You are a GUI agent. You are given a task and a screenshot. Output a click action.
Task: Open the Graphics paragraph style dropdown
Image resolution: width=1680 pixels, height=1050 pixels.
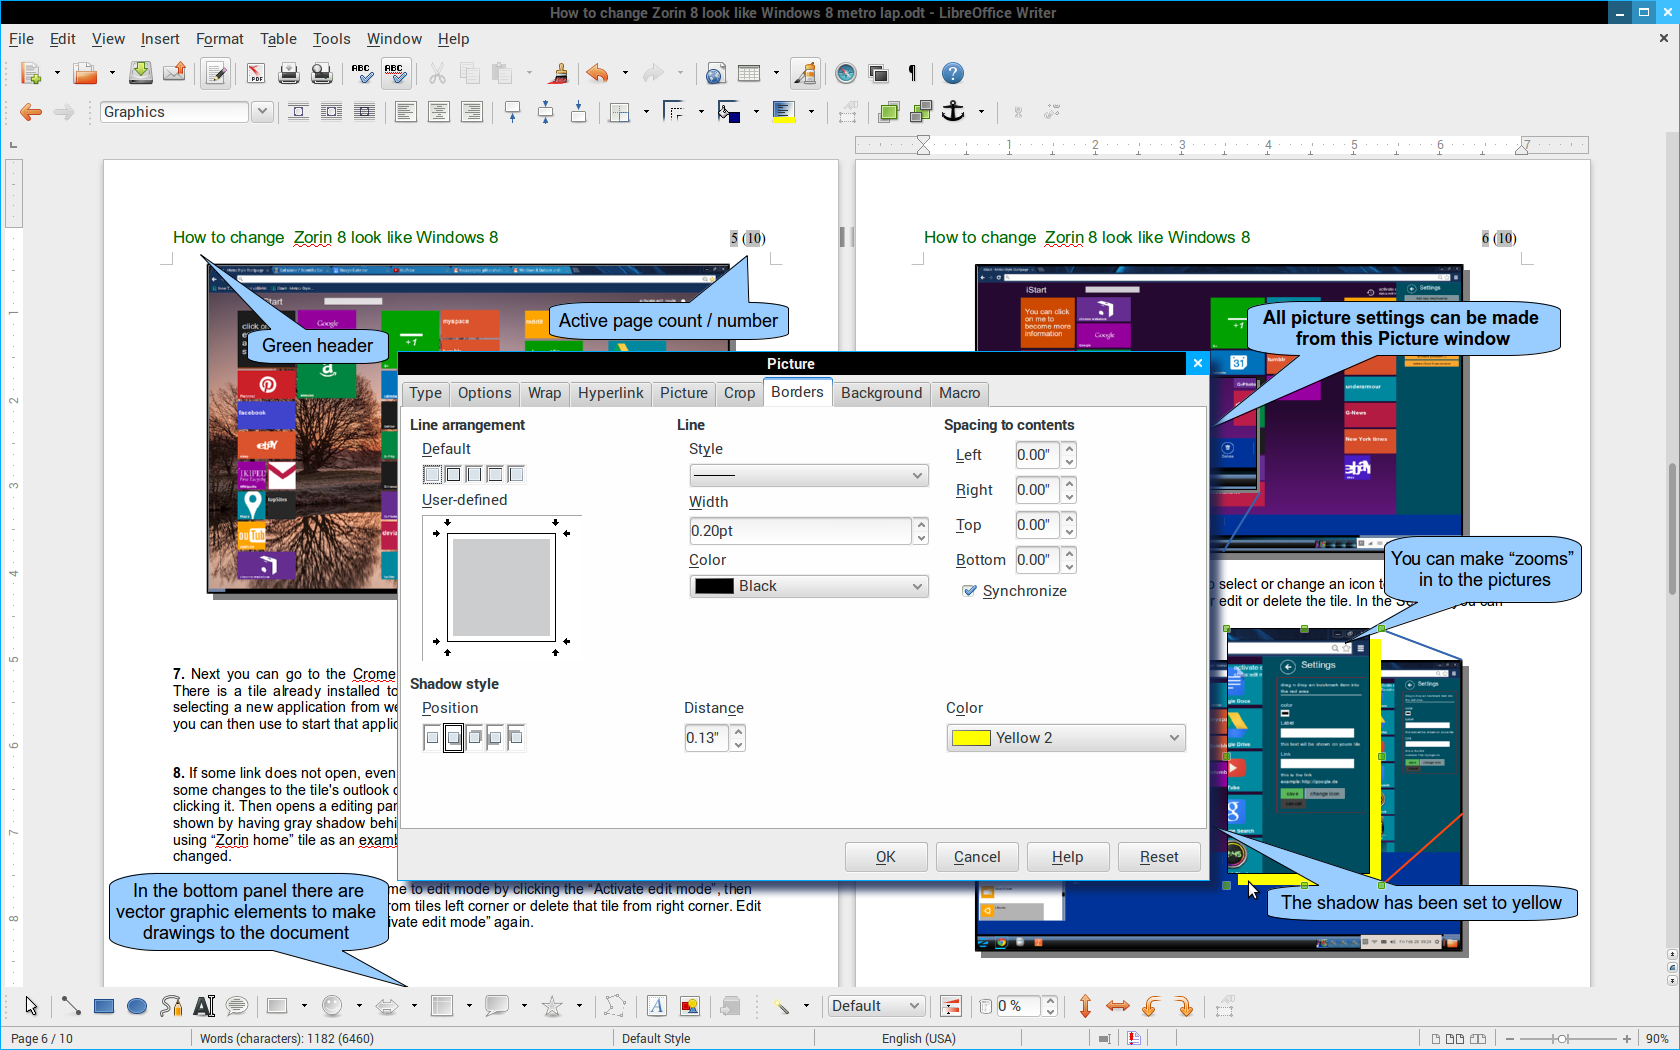point(262,112)
